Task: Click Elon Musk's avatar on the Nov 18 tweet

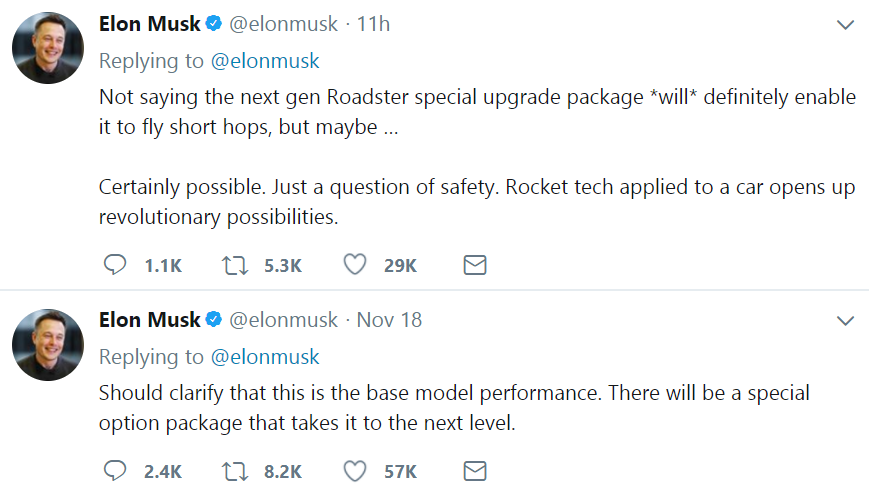Action: [47, 345]
